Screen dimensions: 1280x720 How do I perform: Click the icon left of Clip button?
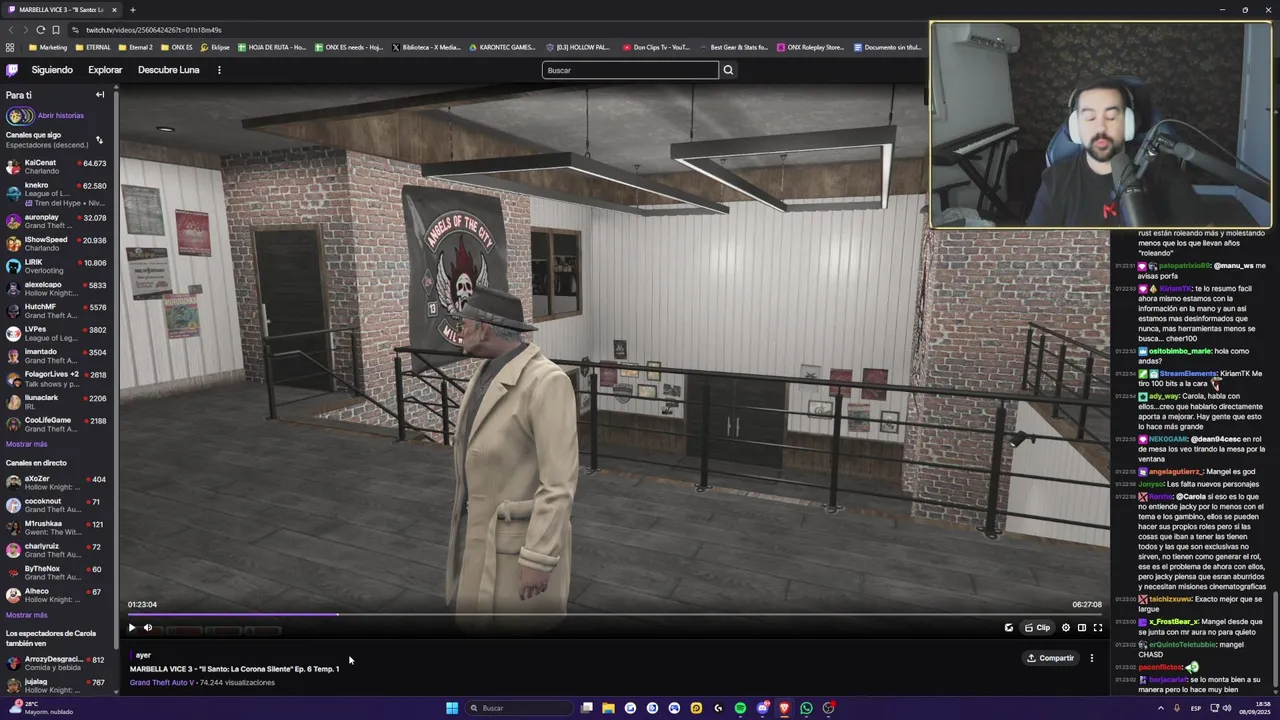point(1009,628)
